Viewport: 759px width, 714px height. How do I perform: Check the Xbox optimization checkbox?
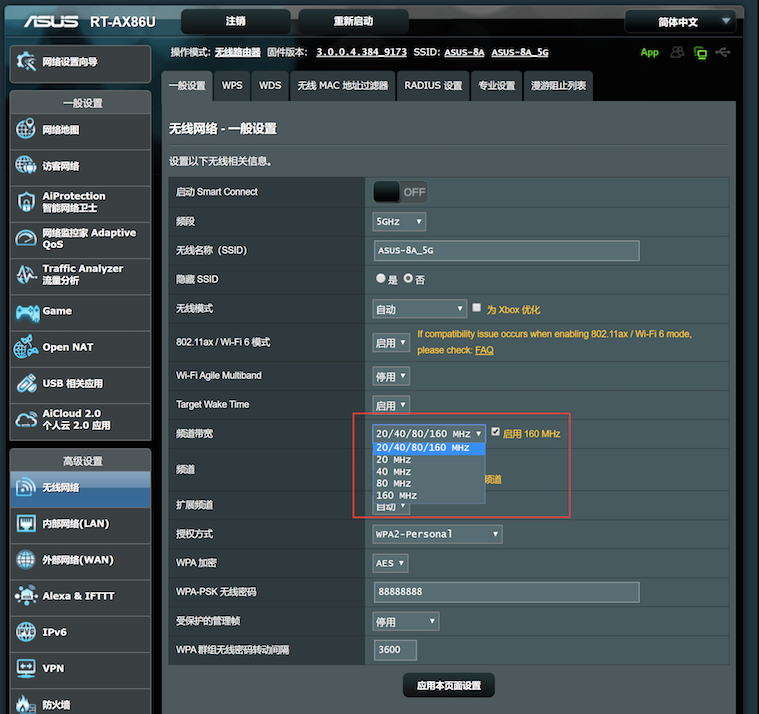[476, 307]
